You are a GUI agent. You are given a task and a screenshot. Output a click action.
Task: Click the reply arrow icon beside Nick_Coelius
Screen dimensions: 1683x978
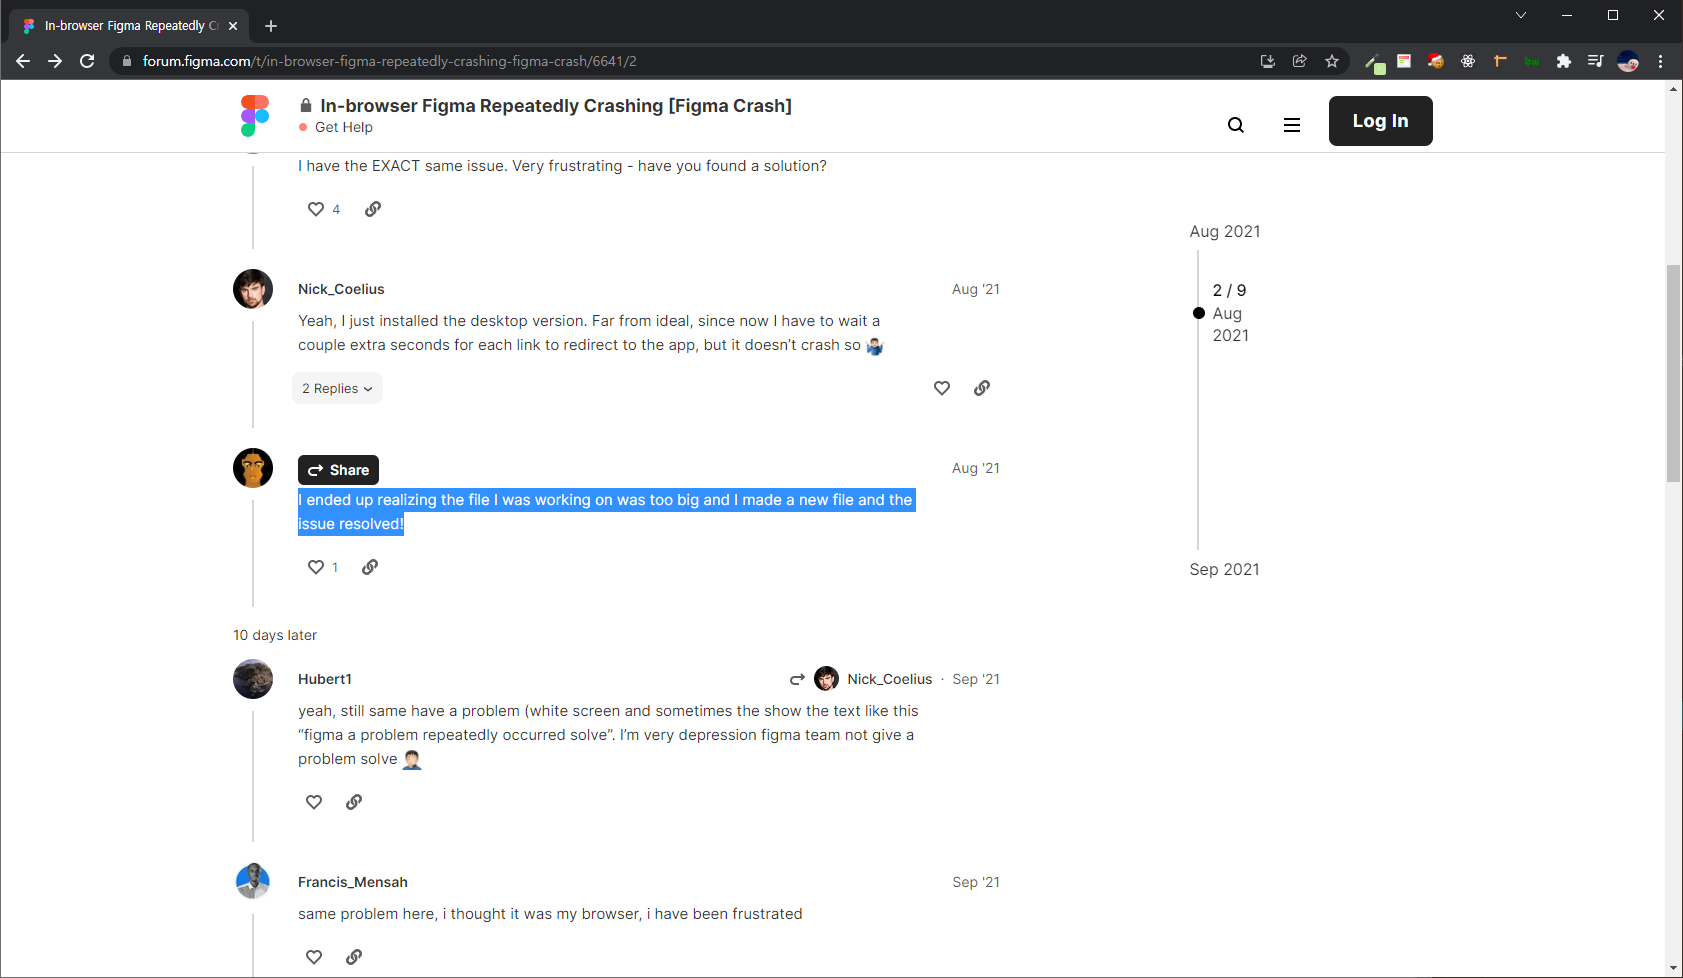tap(797, 679)
